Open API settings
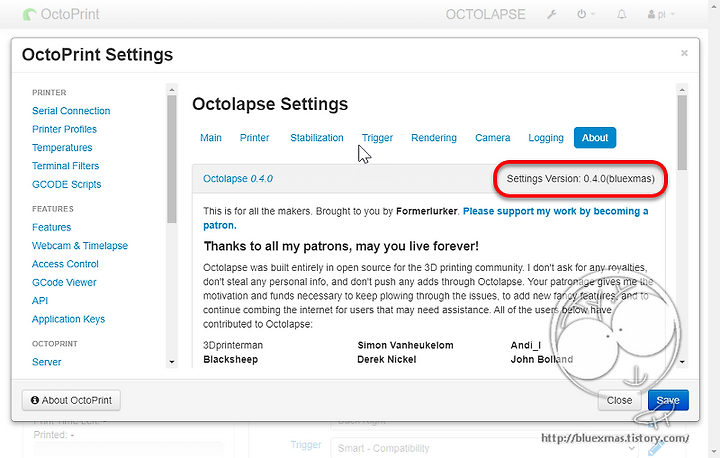The height and width of the screenshot is (458, 720). click(x=40, y=301)
